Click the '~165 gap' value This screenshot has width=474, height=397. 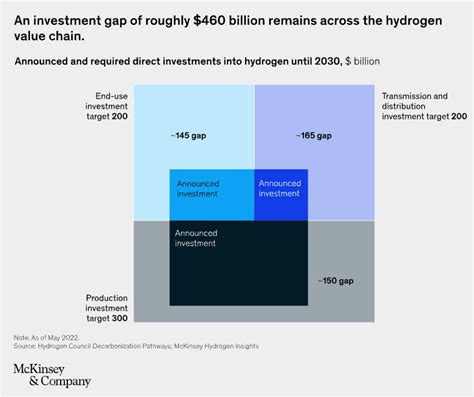tap(314, 136)
